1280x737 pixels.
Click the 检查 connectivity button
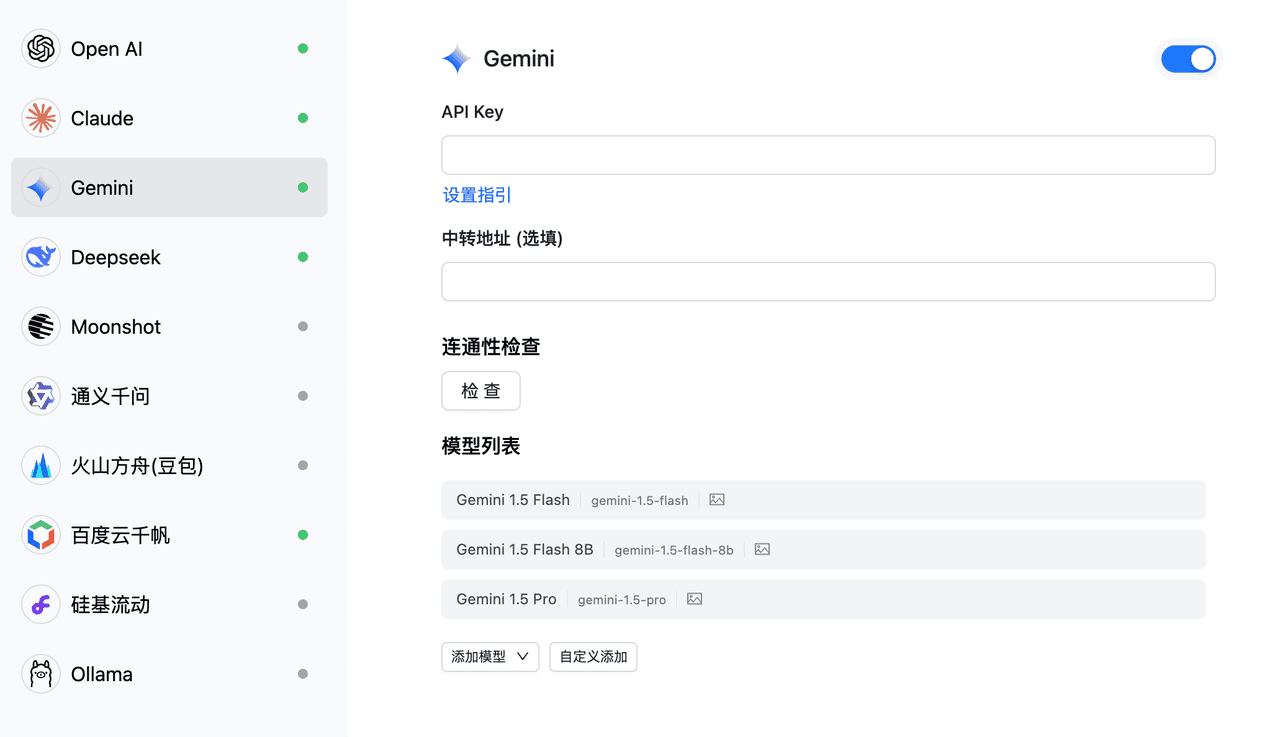coord(481,391)
